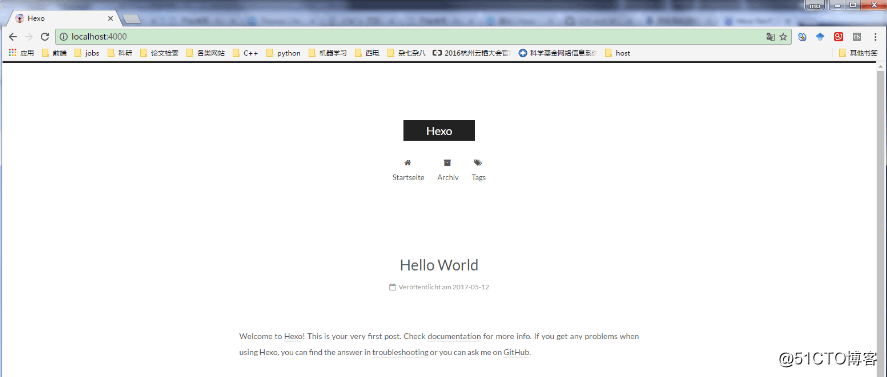Reload the page with the refresh icon
This screenshot has height=377, width=887.
tap(45, 37)
